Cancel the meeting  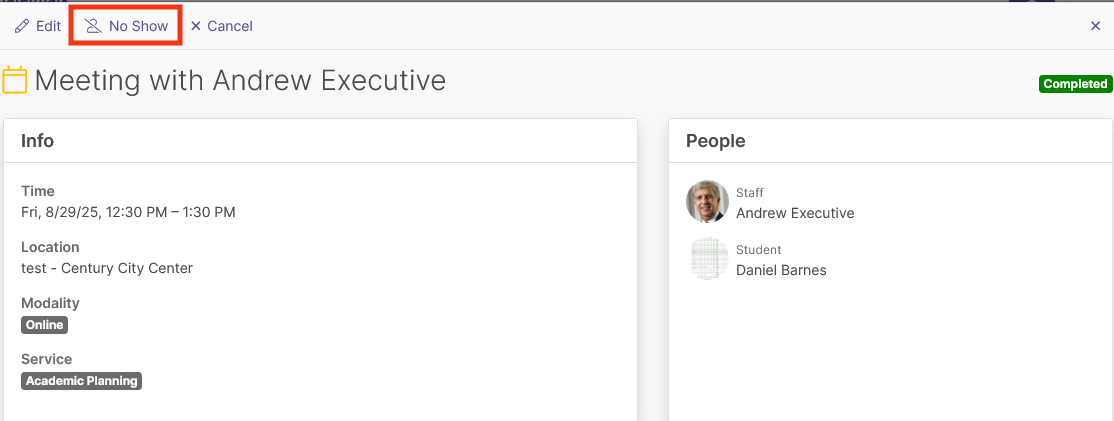(222, 26)
